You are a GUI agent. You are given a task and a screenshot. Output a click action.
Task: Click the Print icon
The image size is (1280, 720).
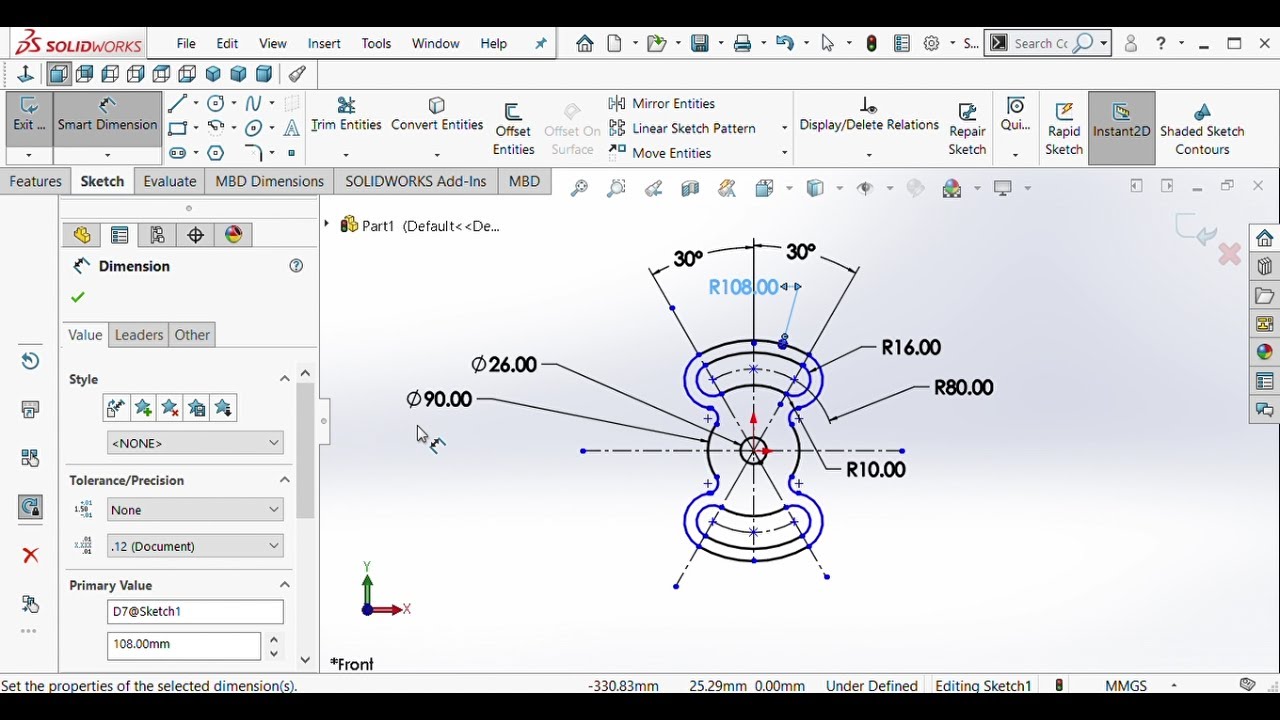(742, 43)
